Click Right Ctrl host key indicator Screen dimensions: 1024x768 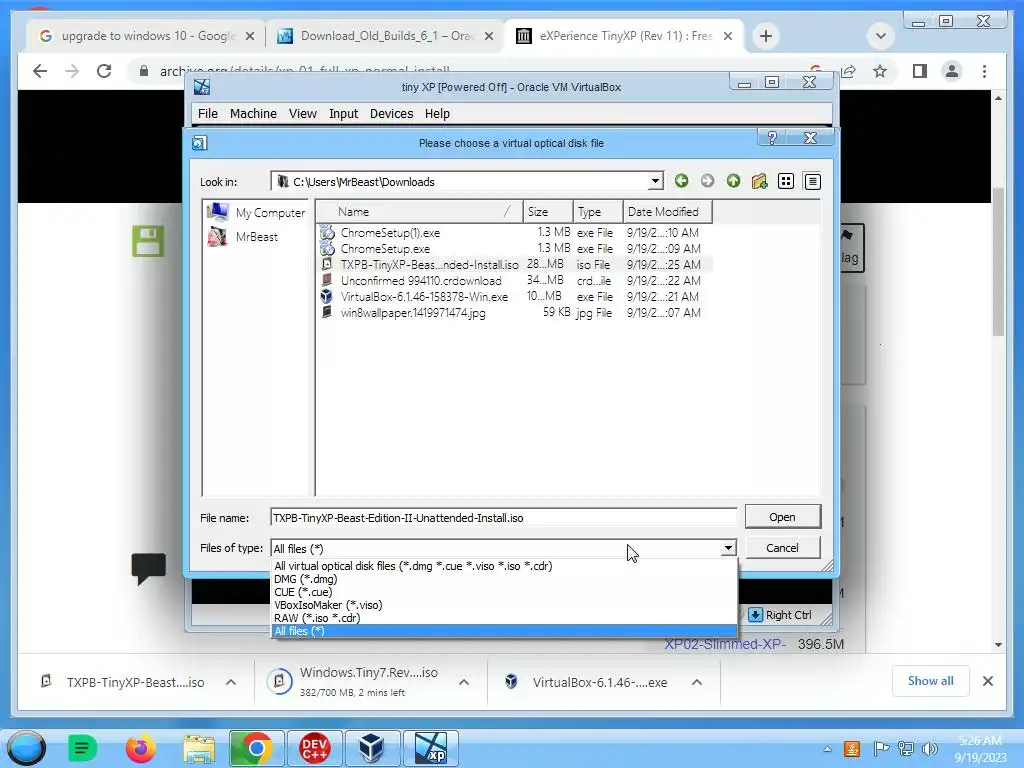click(x=780, y=615)
